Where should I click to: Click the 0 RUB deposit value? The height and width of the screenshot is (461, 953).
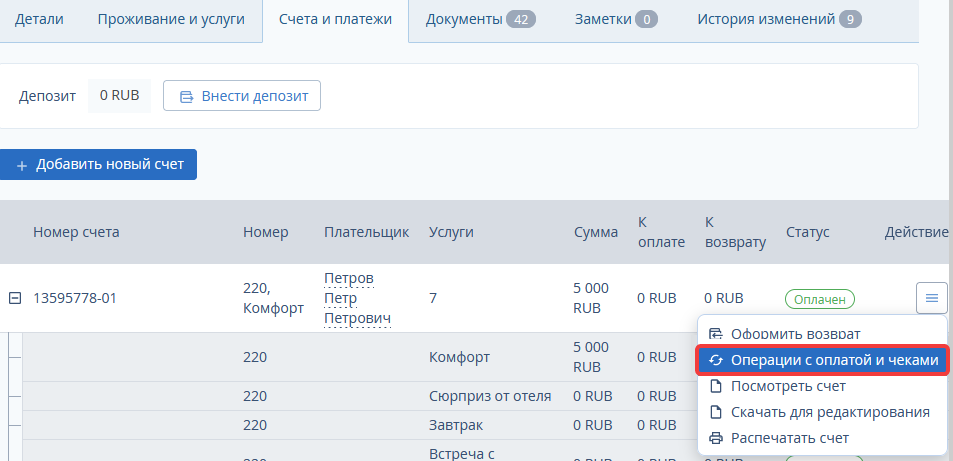[119, 95]
